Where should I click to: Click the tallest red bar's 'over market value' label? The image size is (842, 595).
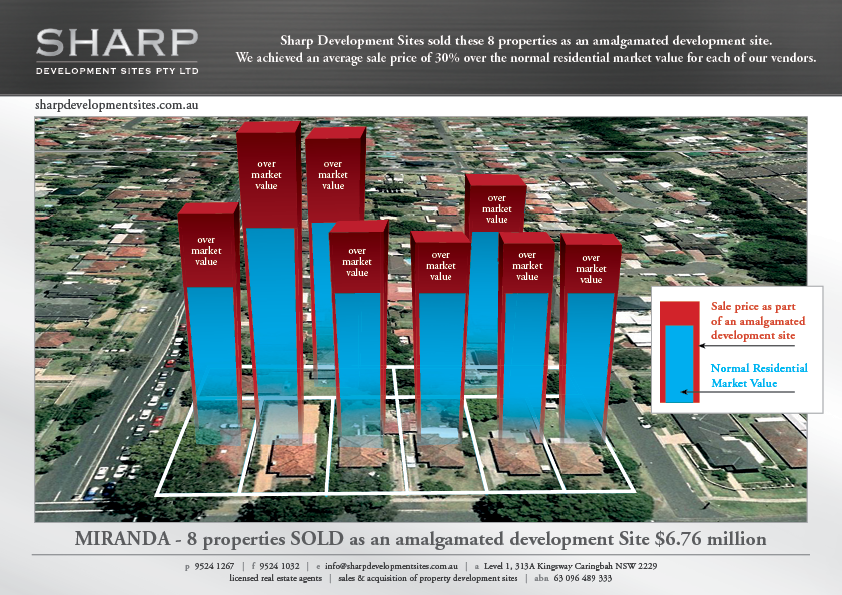pyautogui.click(x=266, y=174)
